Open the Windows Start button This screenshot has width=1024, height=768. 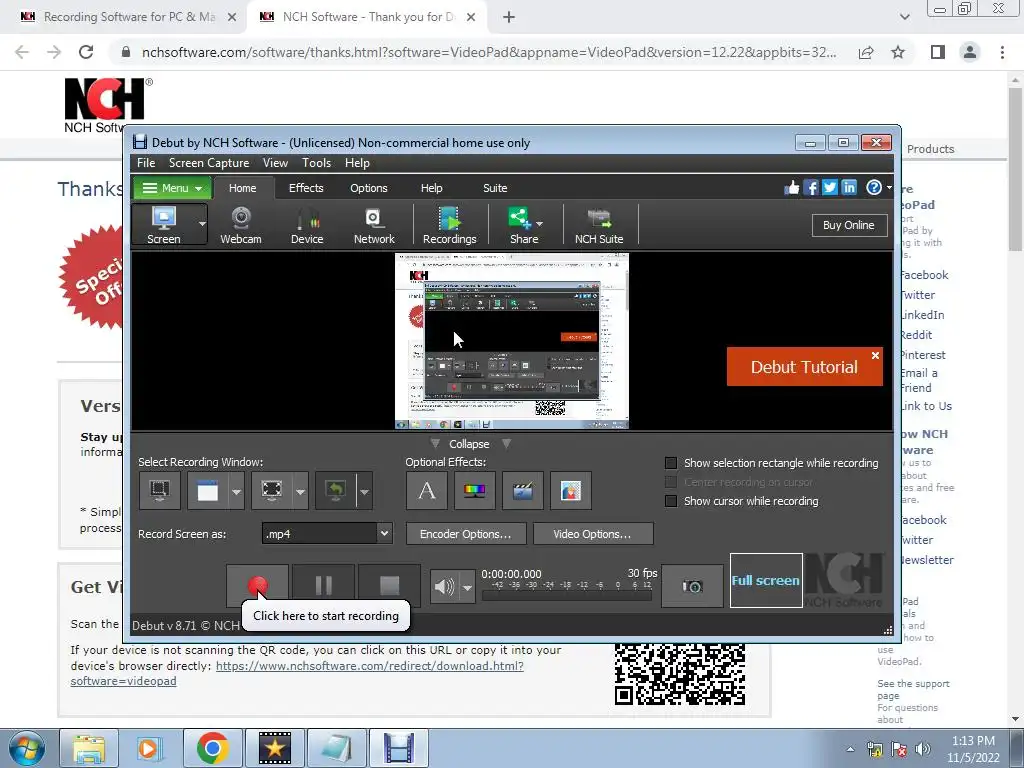(27, 748)
